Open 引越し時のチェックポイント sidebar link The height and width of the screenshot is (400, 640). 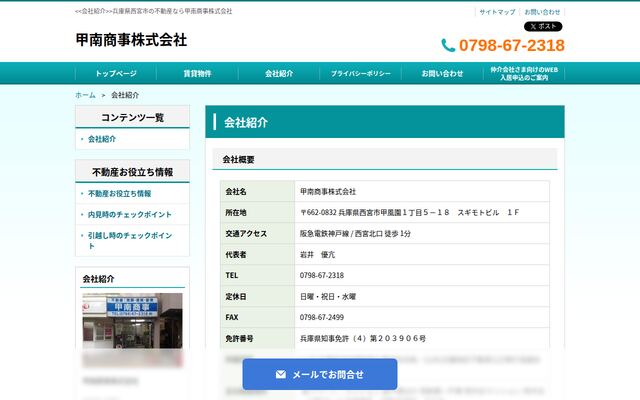coord(130,240)
